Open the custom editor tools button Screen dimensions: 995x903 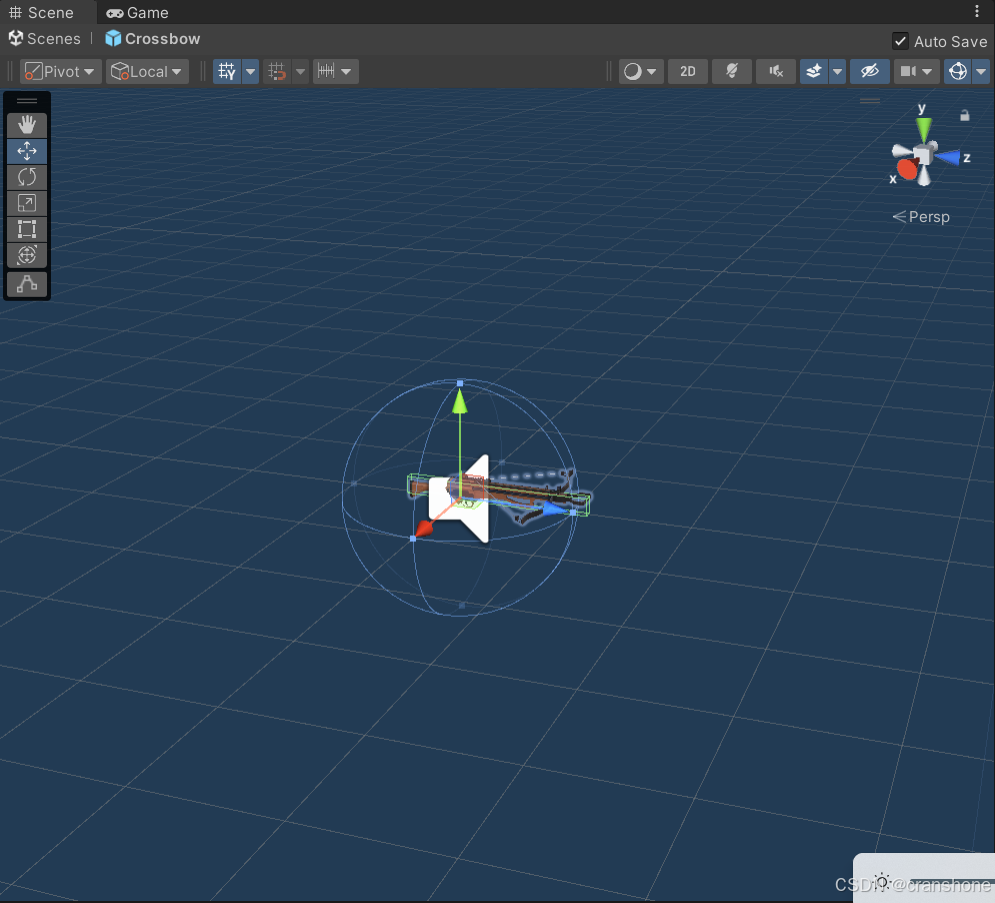27,284
